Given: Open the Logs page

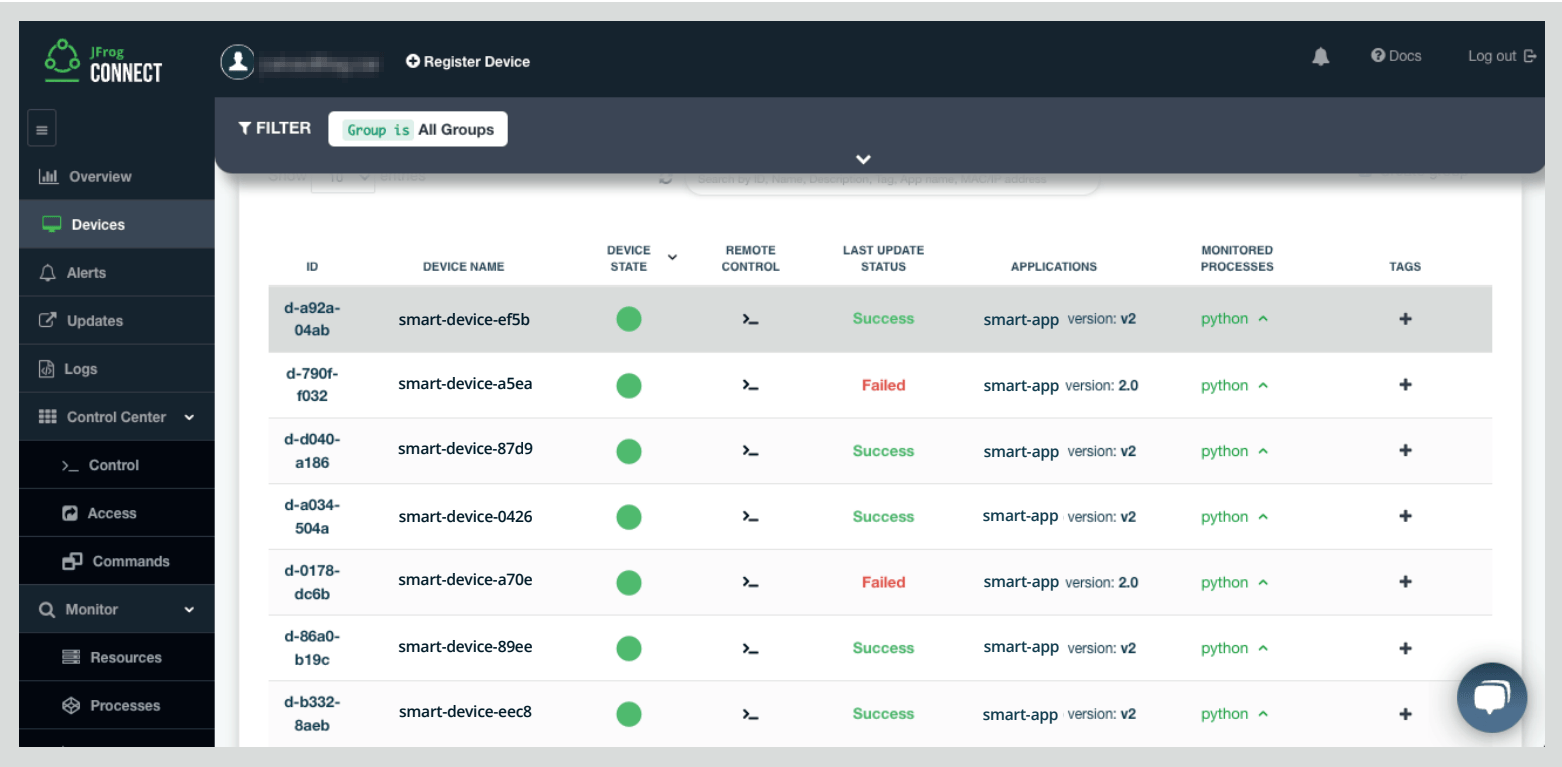Looking at the screenshot, I should coord(116,369).
